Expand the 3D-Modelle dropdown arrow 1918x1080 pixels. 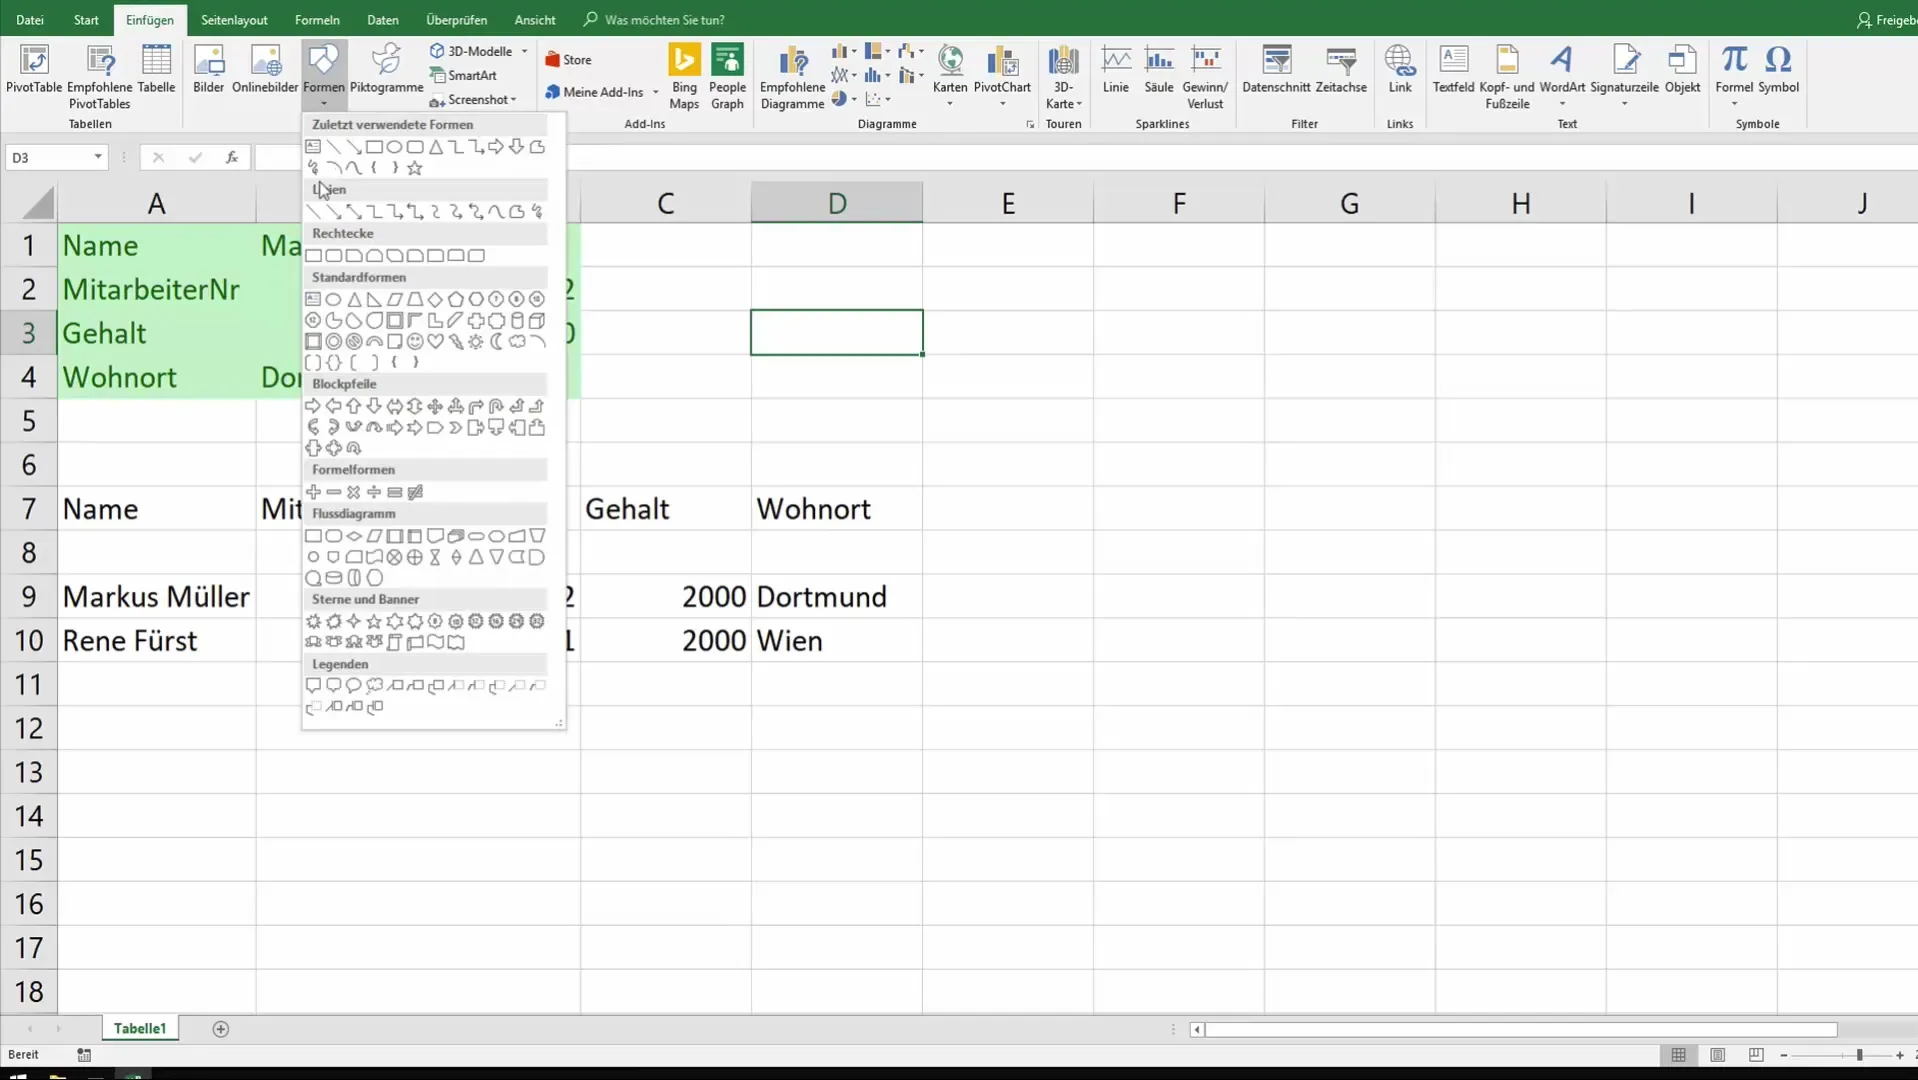(524, 51)
